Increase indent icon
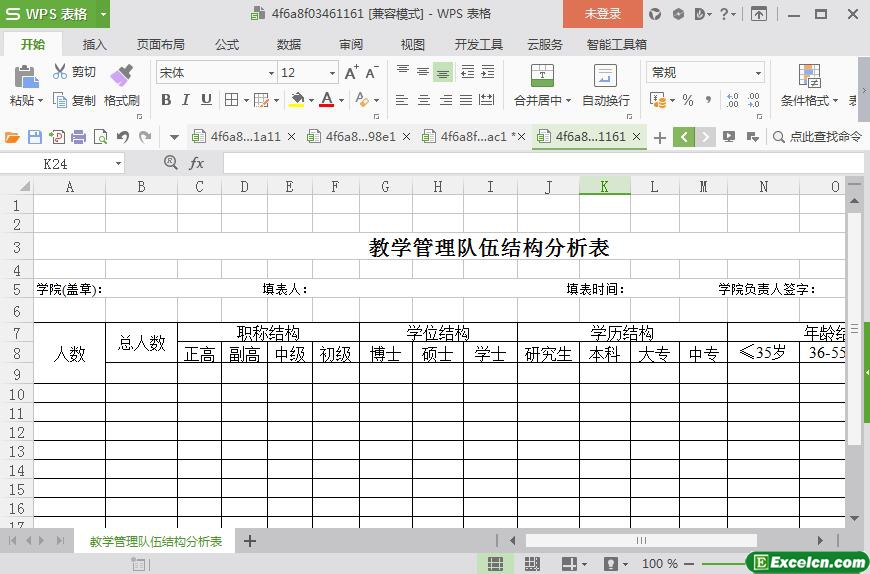 (488, 72)
